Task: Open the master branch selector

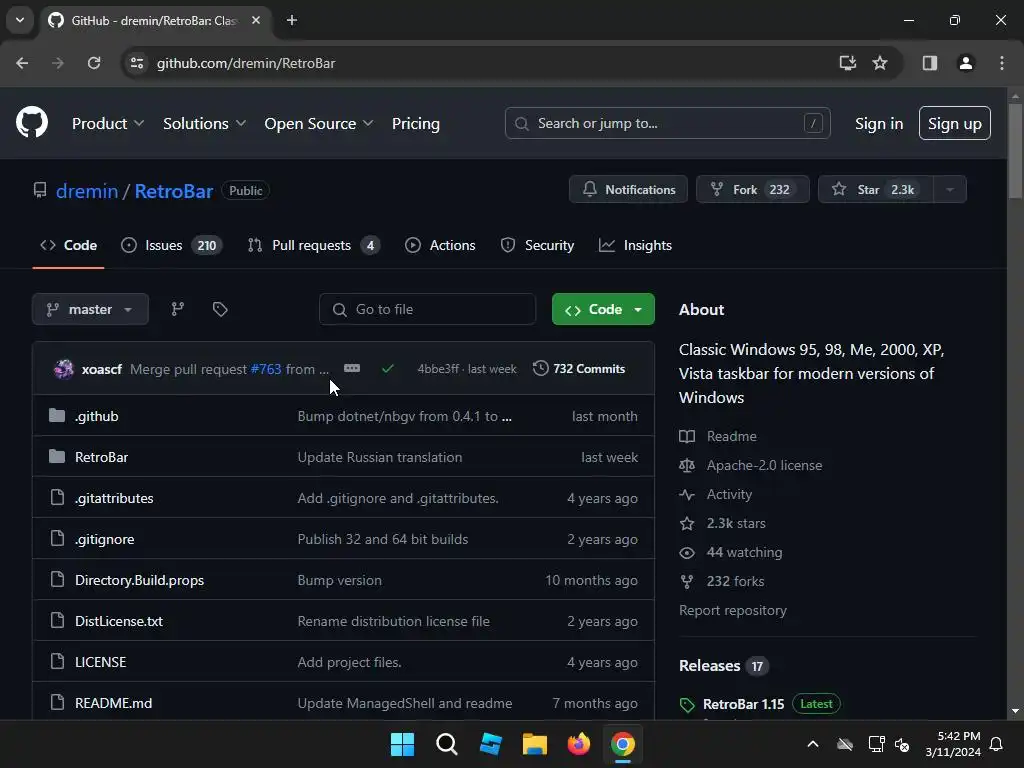Action: pyautogui.click(x=90, y=309)
